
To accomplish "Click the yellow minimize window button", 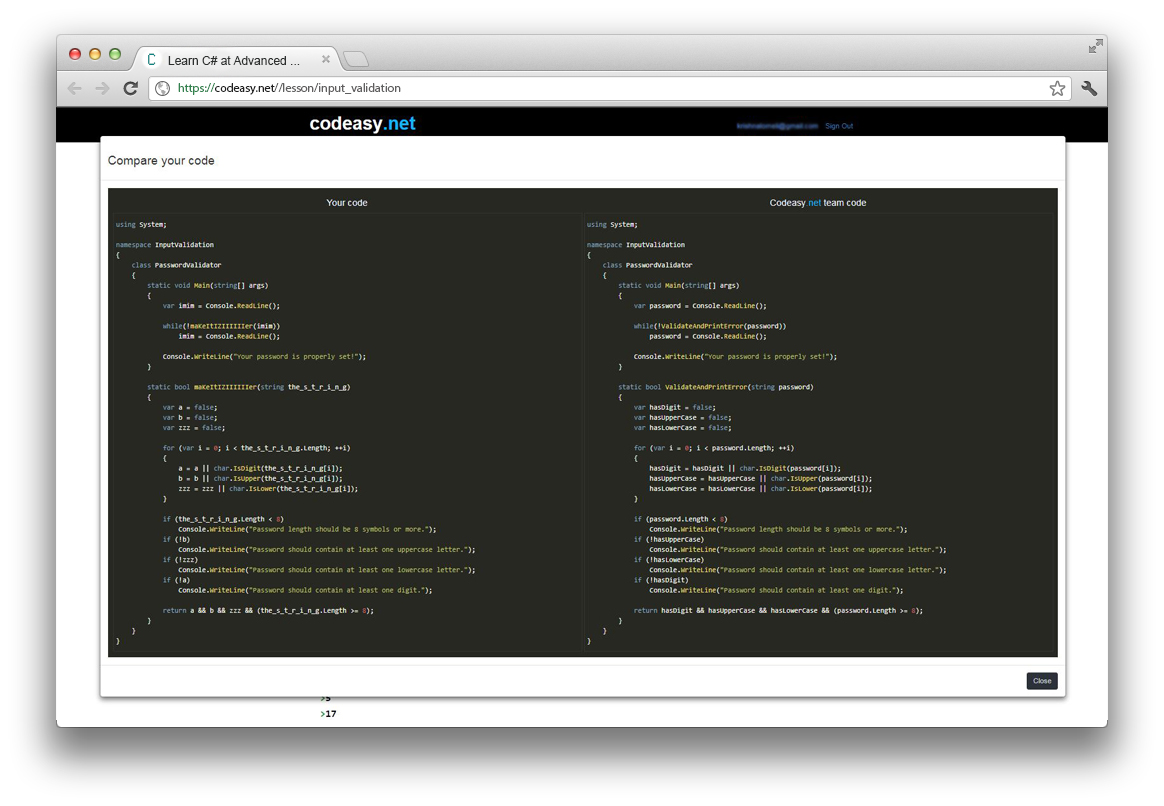I will coord(95,53).
